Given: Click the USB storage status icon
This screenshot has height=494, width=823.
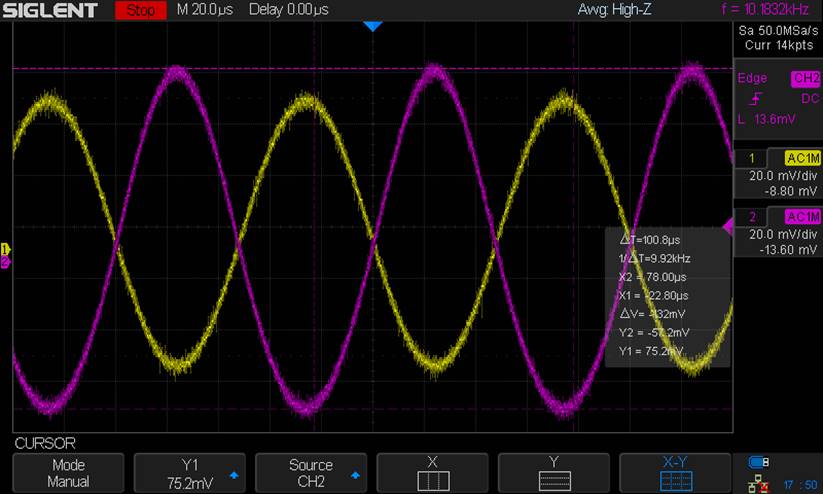Looking at the screenshot, I should pos(761,462).
